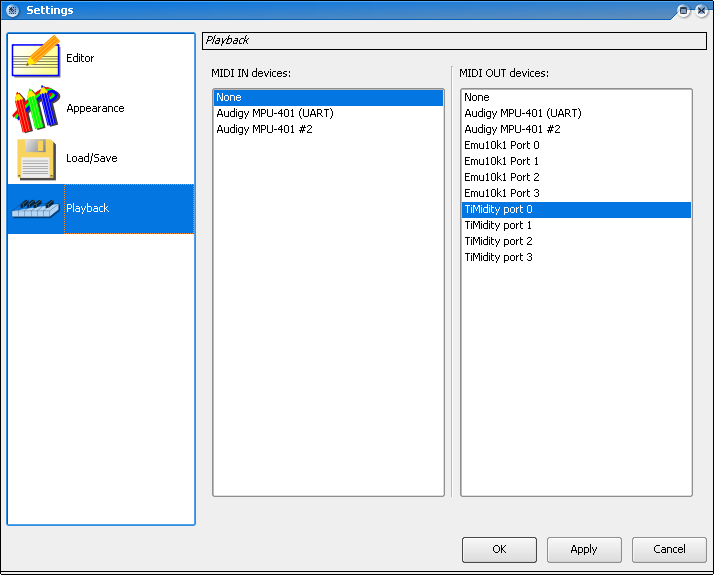Confirm settings with the OK button
Viewport: 714px width, 575px height.
(499, 550)
